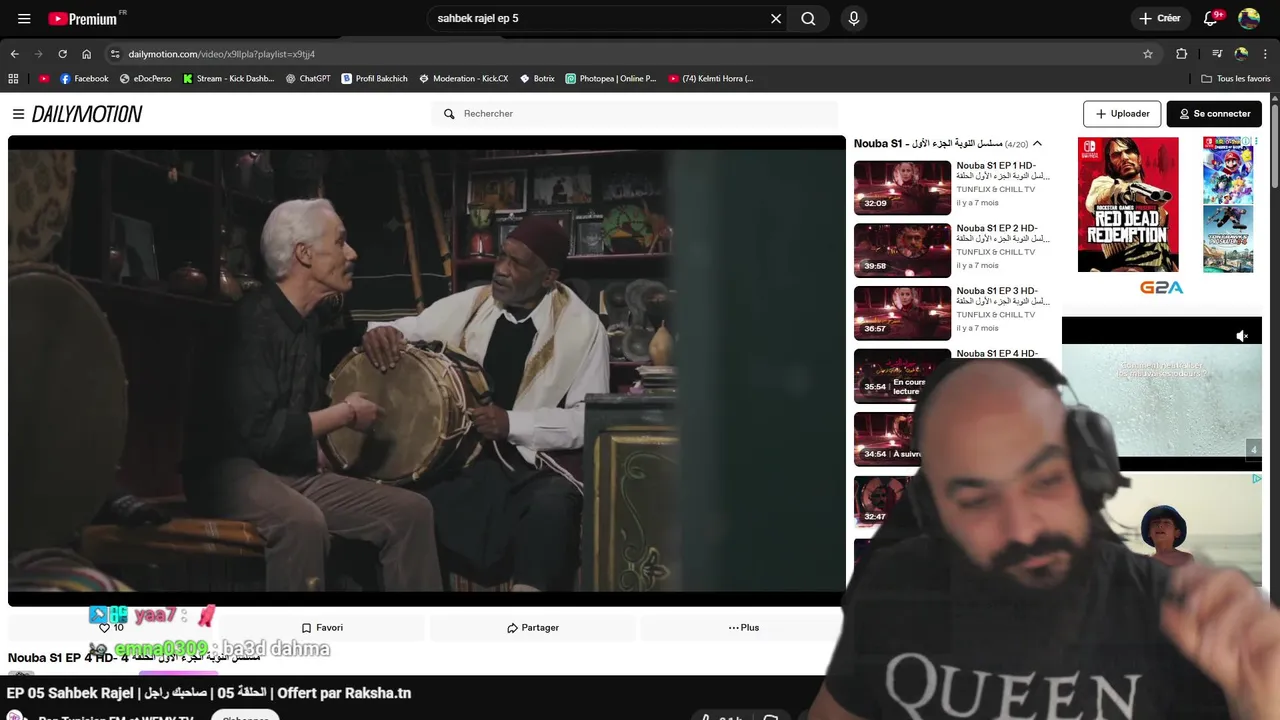Open the apps grid in bookmarks bar
1280x720 pixels.
point(13,78)
